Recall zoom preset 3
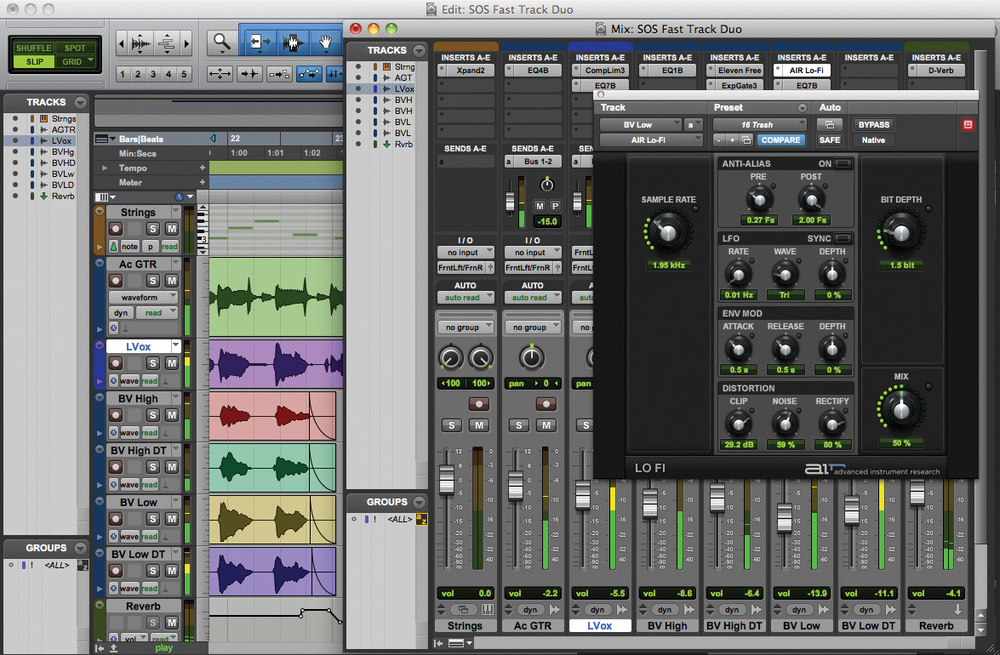Image resolution: width=1000 pixels, height=655 pixels. (153, 74)
